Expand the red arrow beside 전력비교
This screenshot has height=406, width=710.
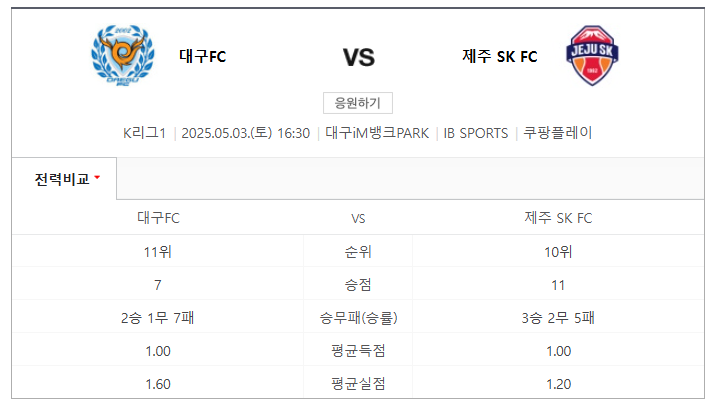coord(97,178)
